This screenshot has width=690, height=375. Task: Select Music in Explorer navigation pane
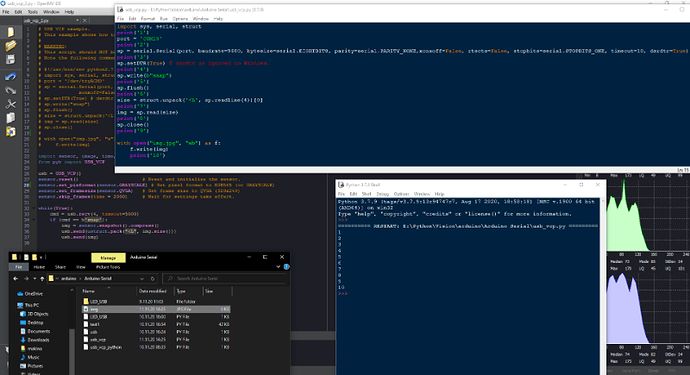coord(29,357)
